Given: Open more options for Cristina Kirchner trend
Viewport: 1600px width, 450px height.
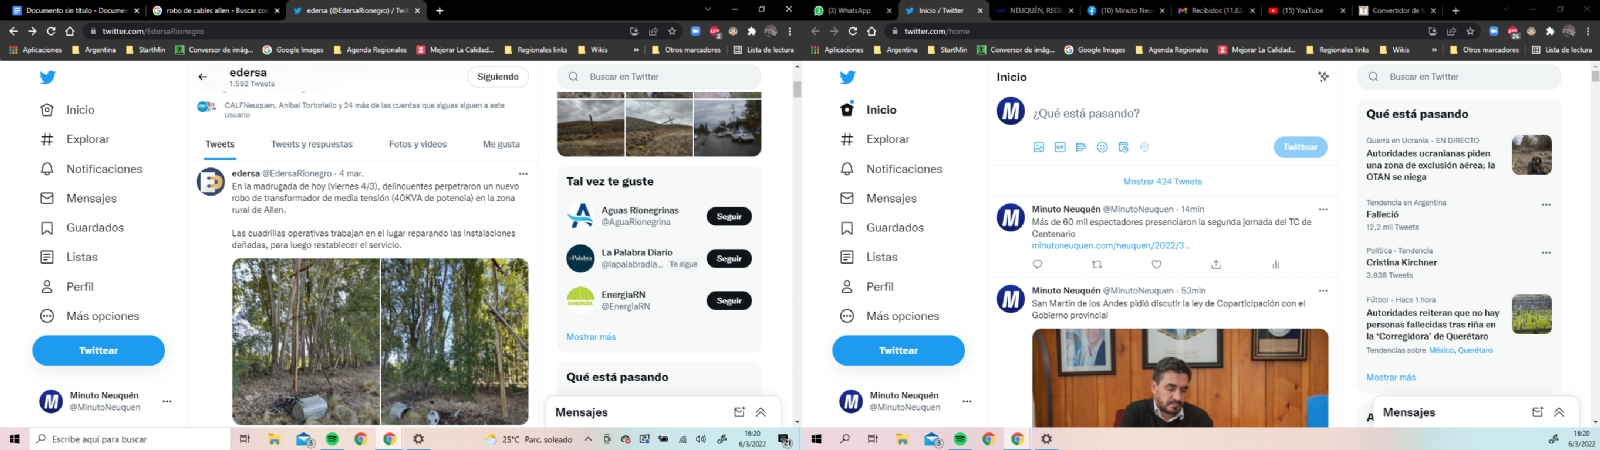Looking at the screenshot, I should click(1546, 252).
